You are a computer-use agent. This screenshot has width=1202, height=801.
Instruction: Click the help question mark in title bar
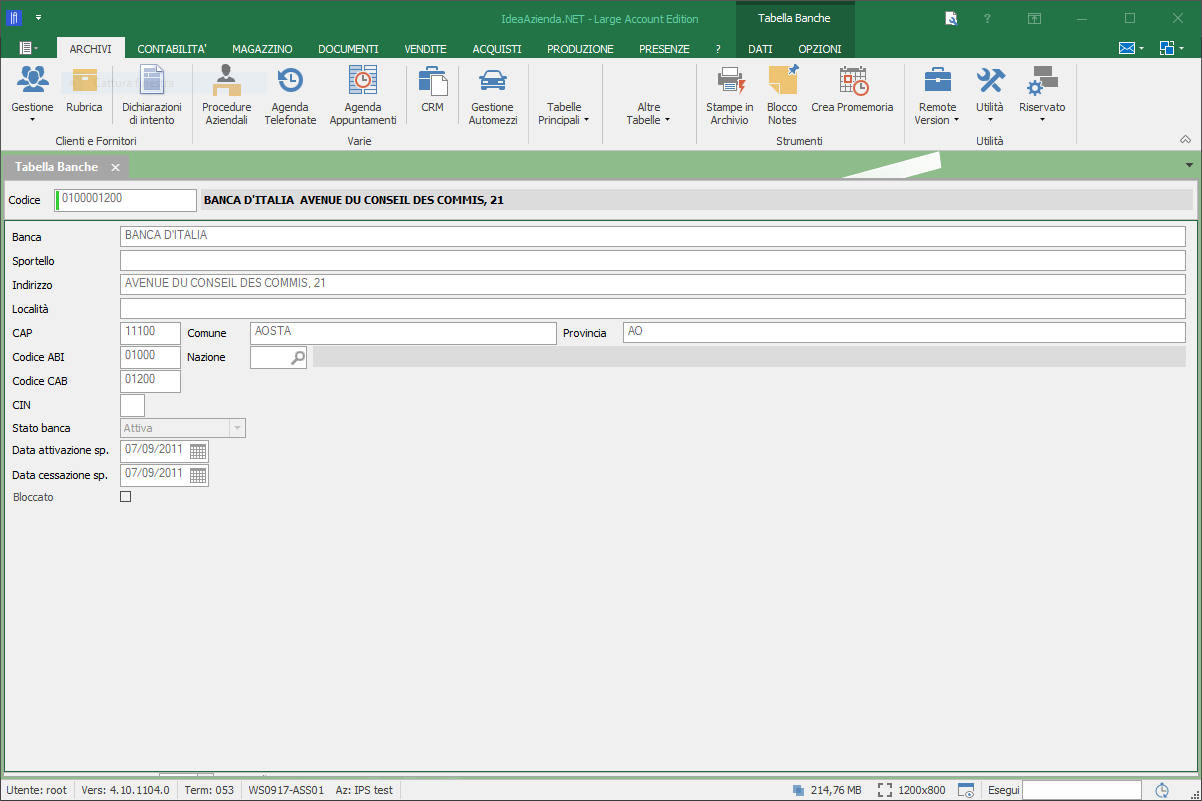[x=987, y=18]
